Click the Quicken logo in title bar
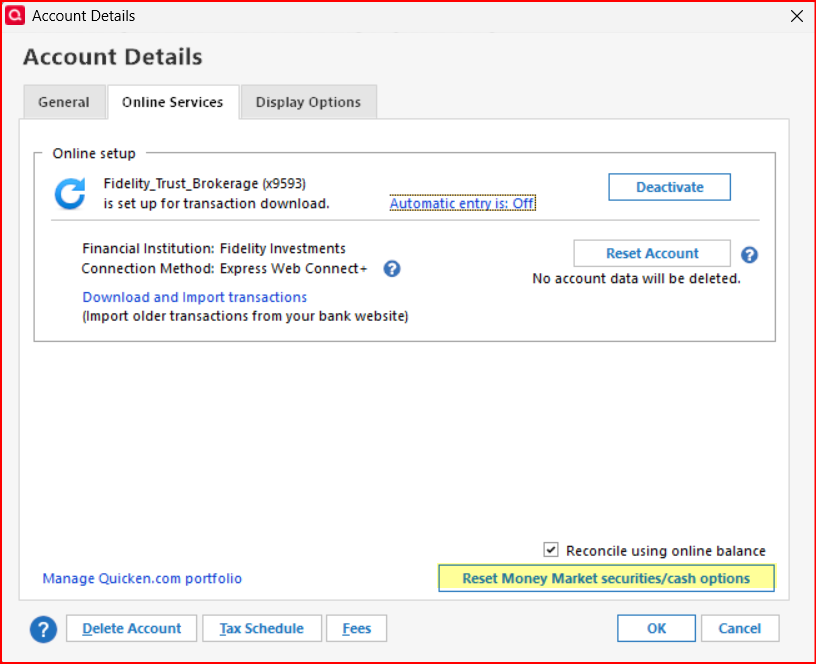Image resolution: width=816 pixels, height=664 pixels. pos(15,15)
